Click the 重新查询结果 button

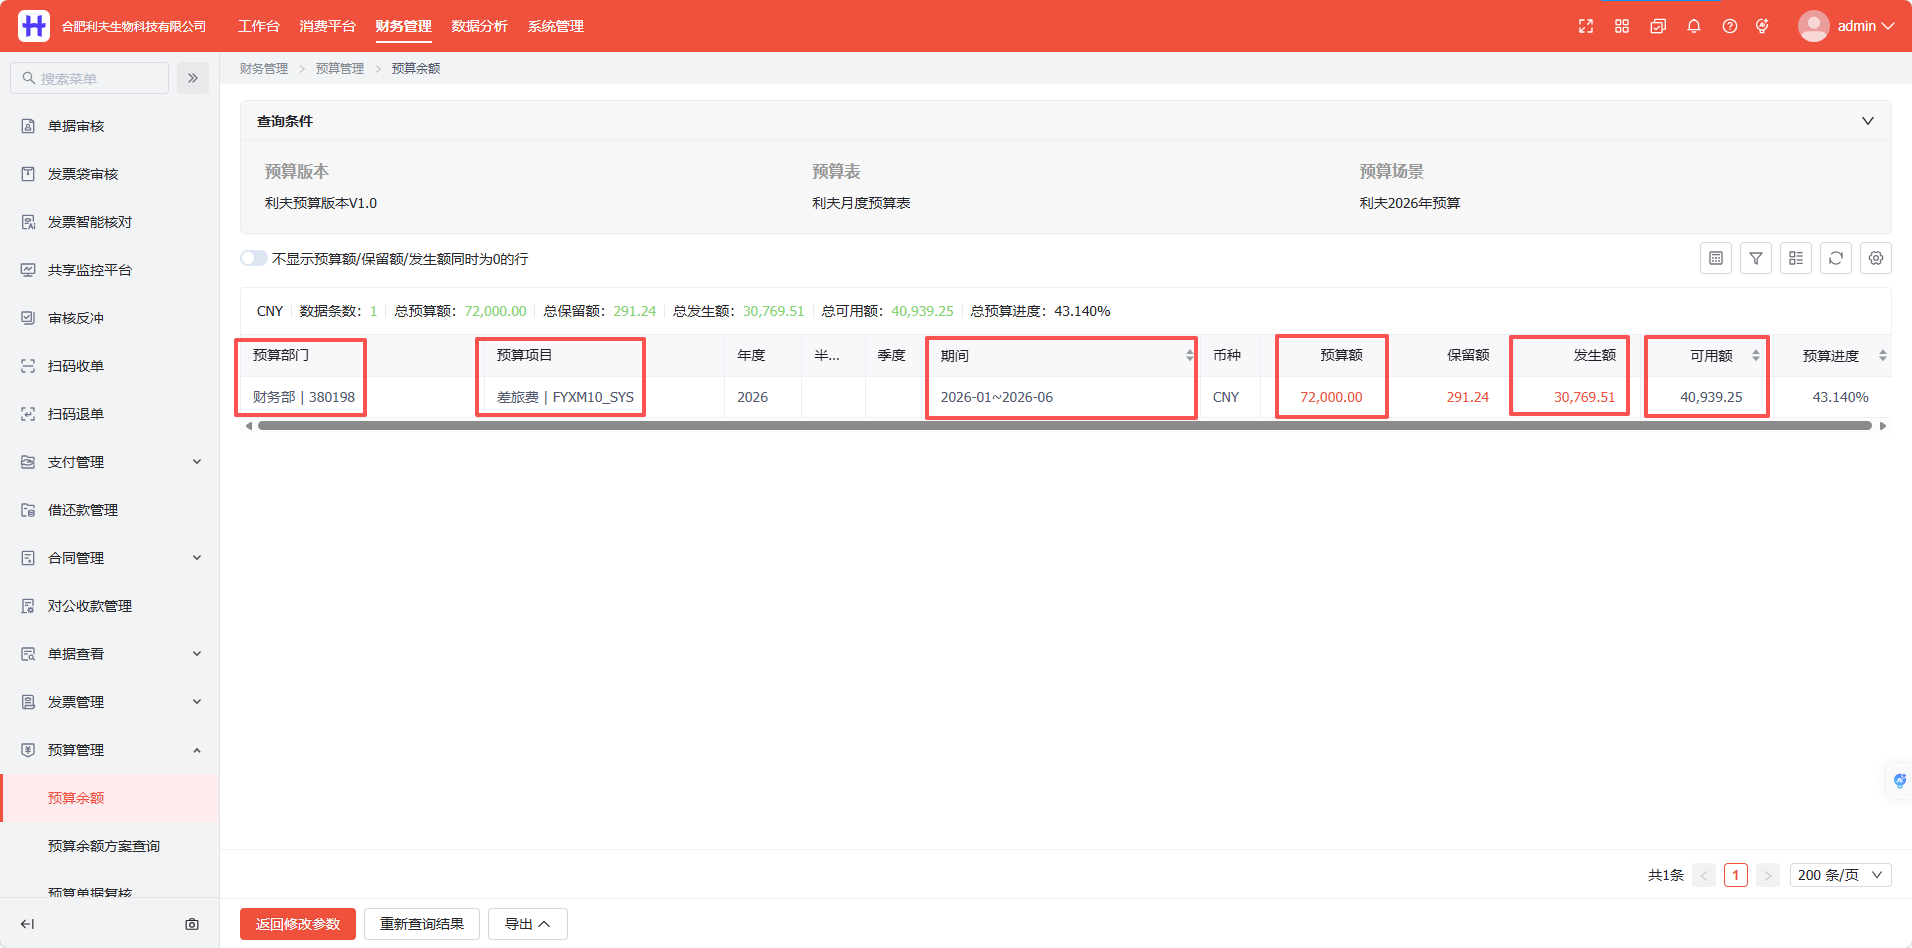pos(422,924)
